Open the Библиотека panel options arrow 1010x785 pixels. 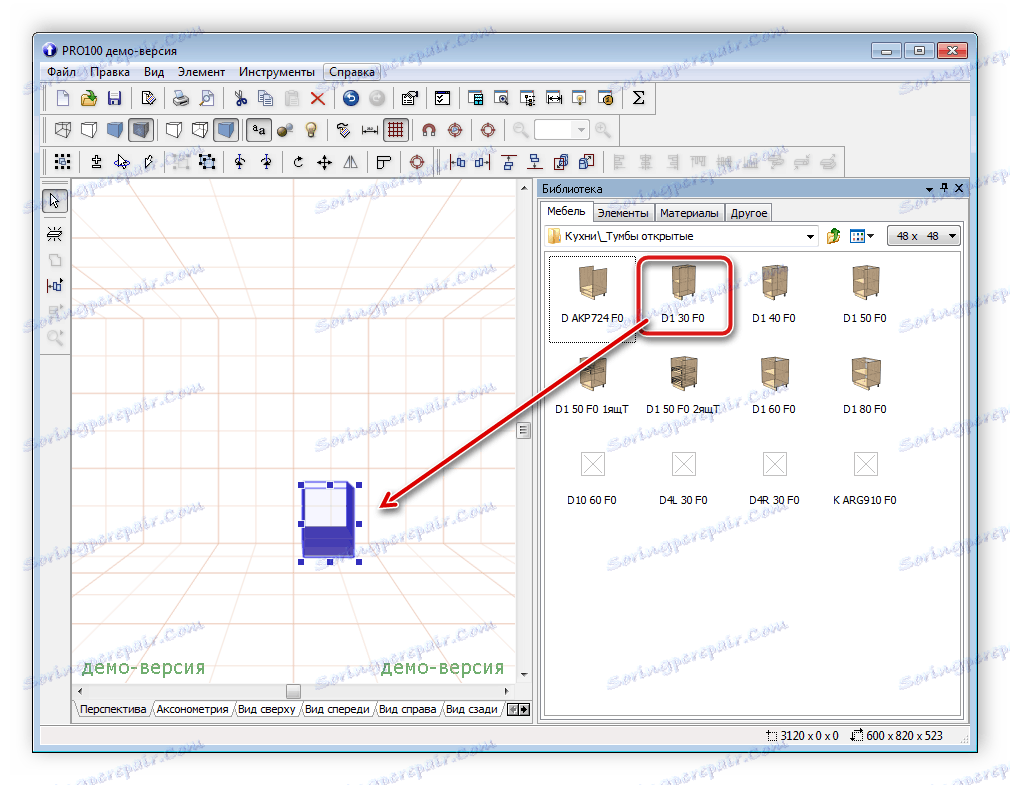[929, 189]
